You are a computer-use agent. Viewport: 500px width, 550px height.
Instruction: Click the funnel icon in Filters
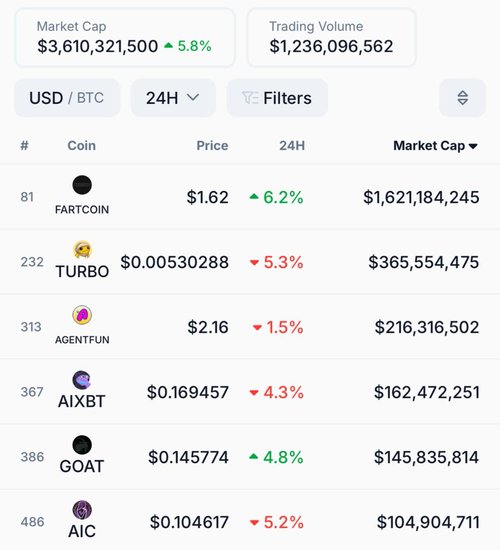tap(250, 98)
